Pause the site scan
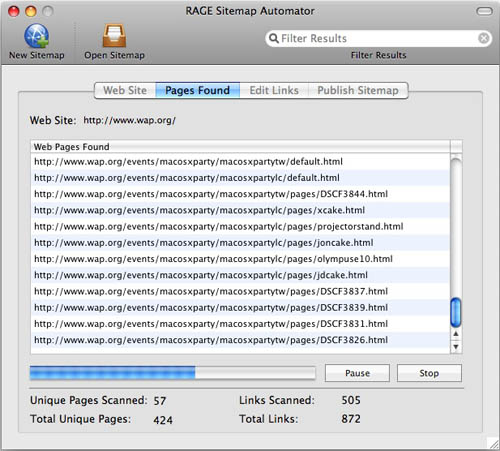Viewport: 500px width, 451px height. pos(357,373)
